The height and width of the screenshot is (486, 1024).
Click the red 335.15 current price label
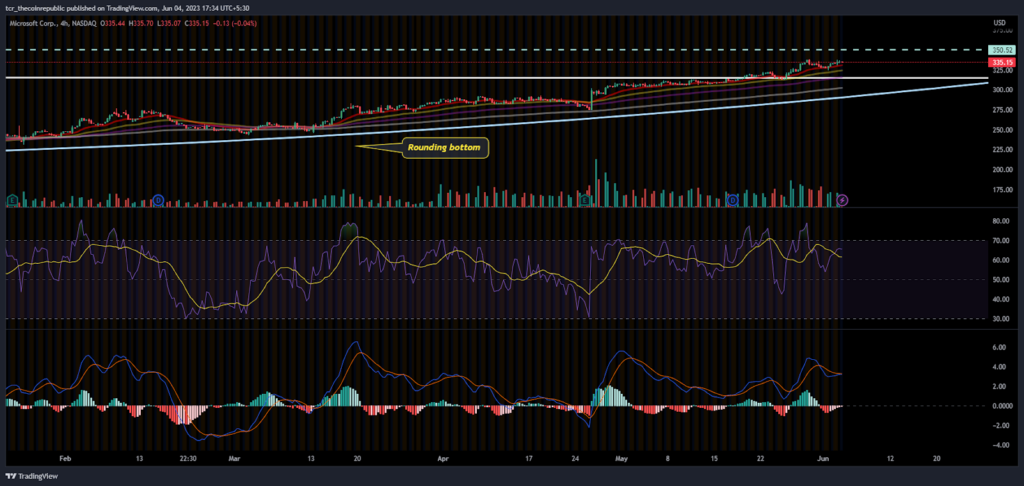pos(1000,62)
